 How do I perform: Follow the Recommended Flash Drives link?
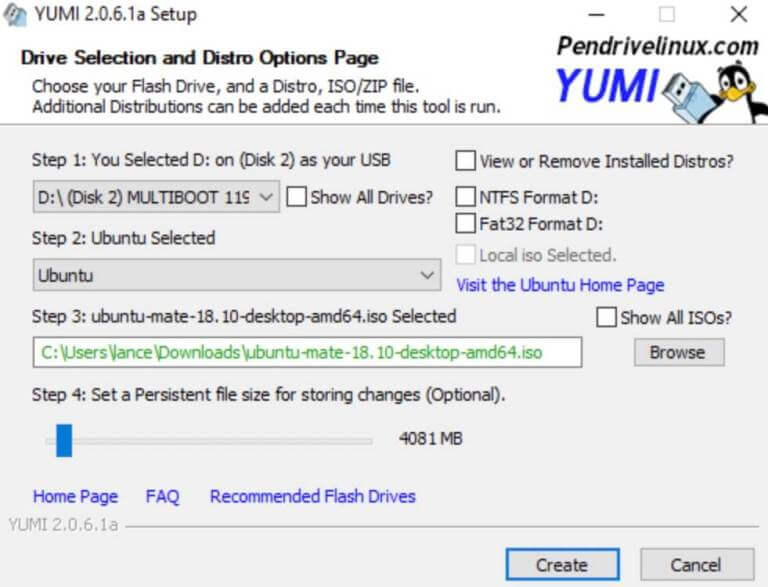(312, 496)
